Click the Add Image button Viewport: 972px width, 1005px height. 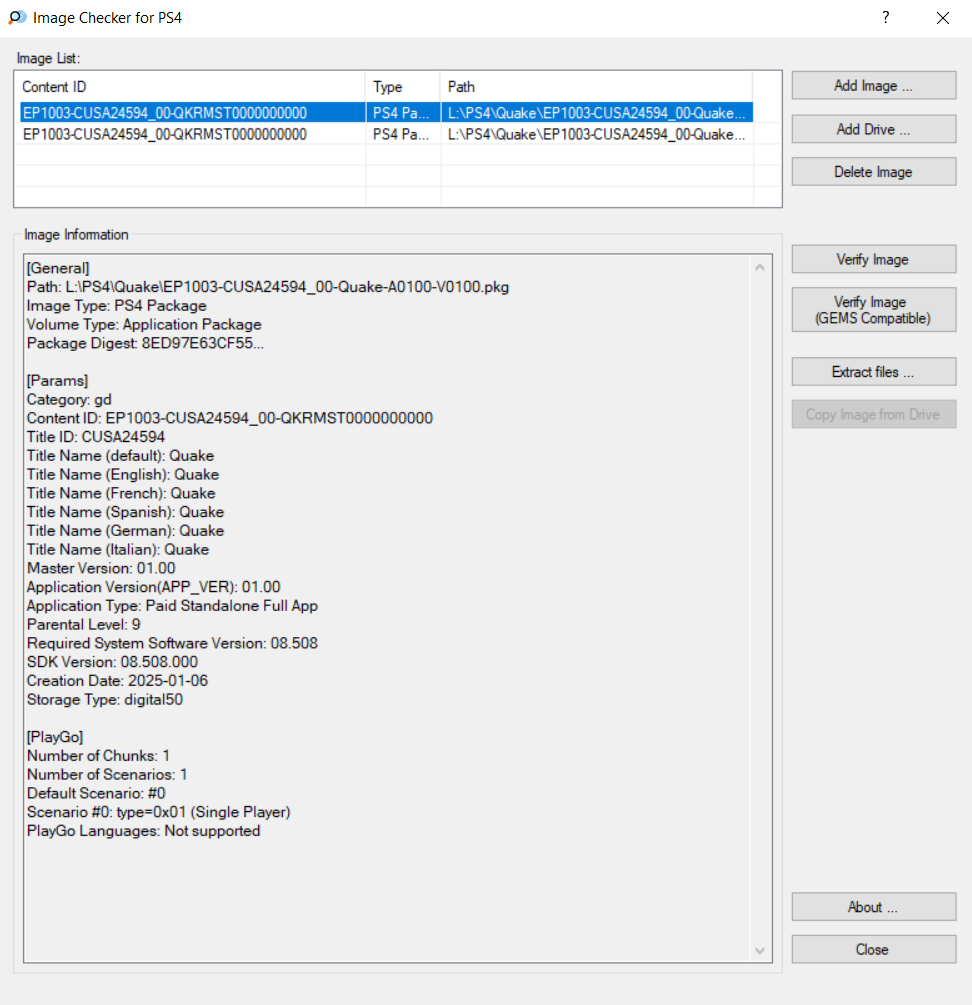873,86
